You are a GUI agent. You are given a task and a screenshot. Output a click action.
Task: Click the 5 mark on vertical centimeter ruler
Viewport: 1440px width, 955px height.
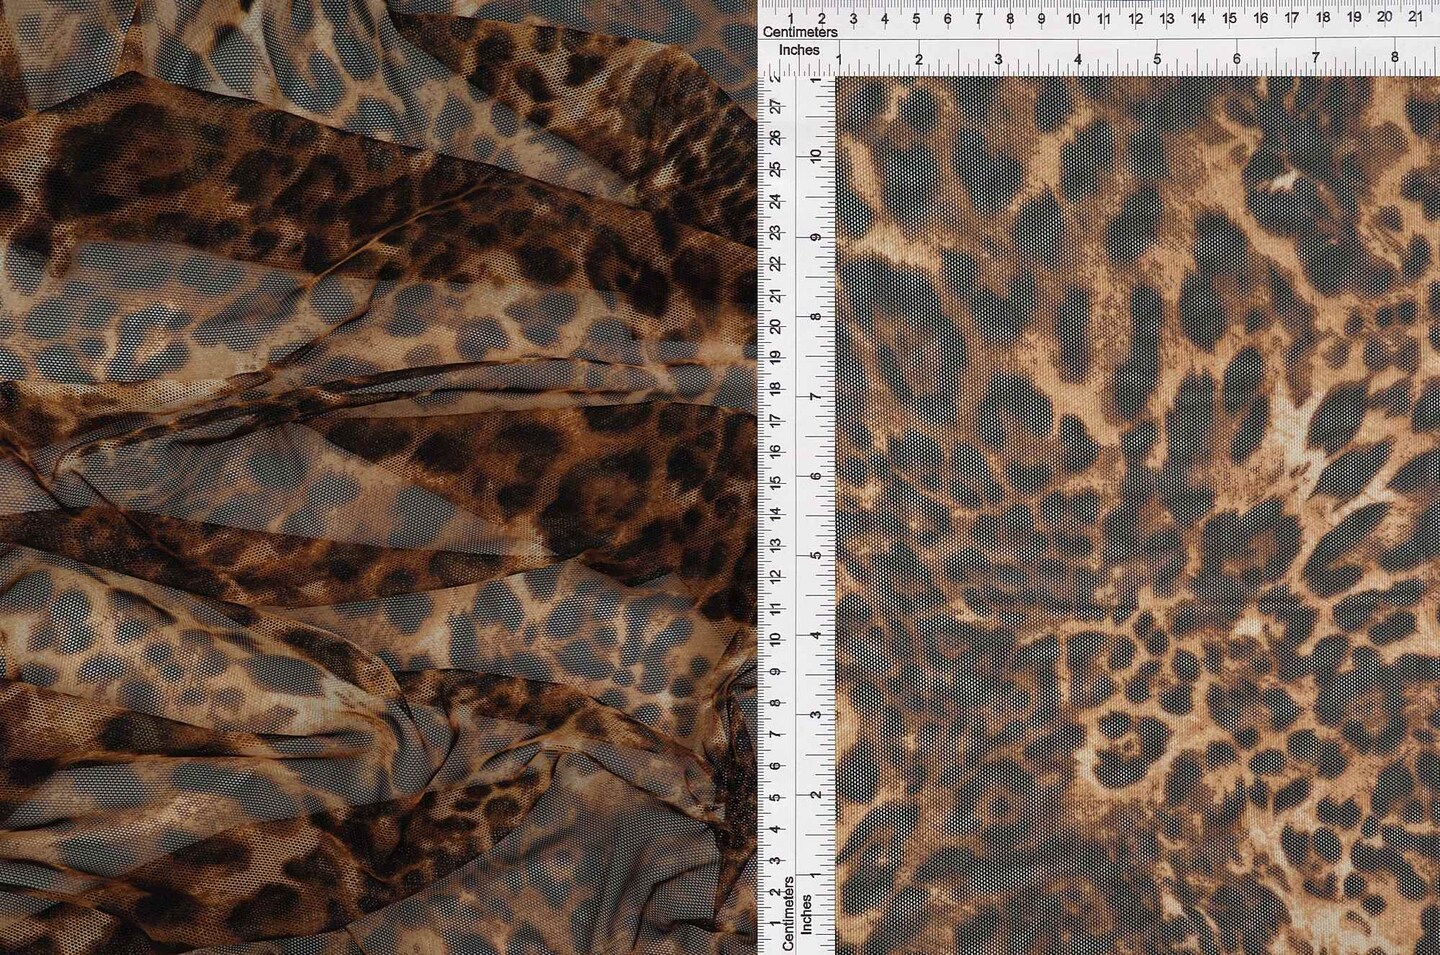pos(776,798)
